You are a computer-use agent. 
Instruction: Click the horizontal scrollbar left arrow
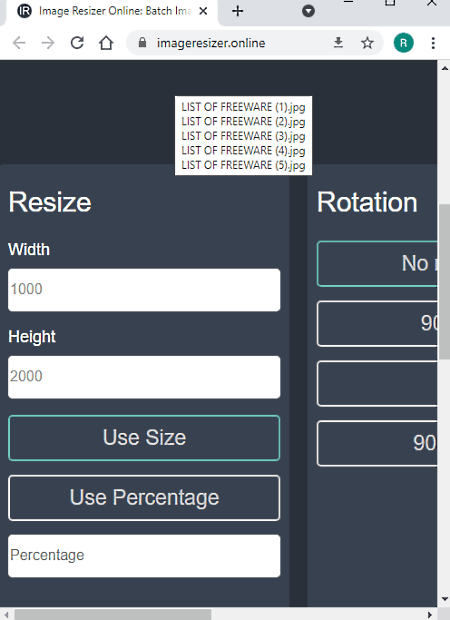coord(6,615)
